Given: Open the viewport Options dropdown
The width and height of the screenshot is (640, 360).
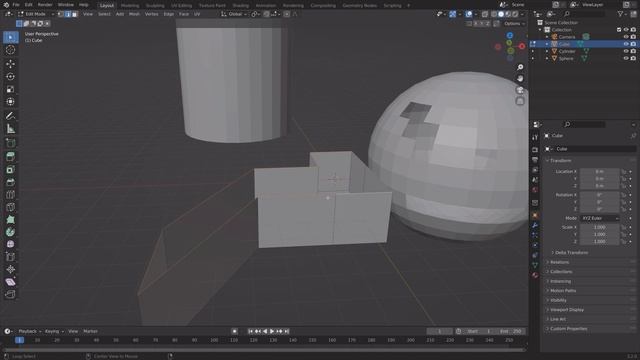Looking at the screenshot, I should pyautogui.click(x=514, y=24).
